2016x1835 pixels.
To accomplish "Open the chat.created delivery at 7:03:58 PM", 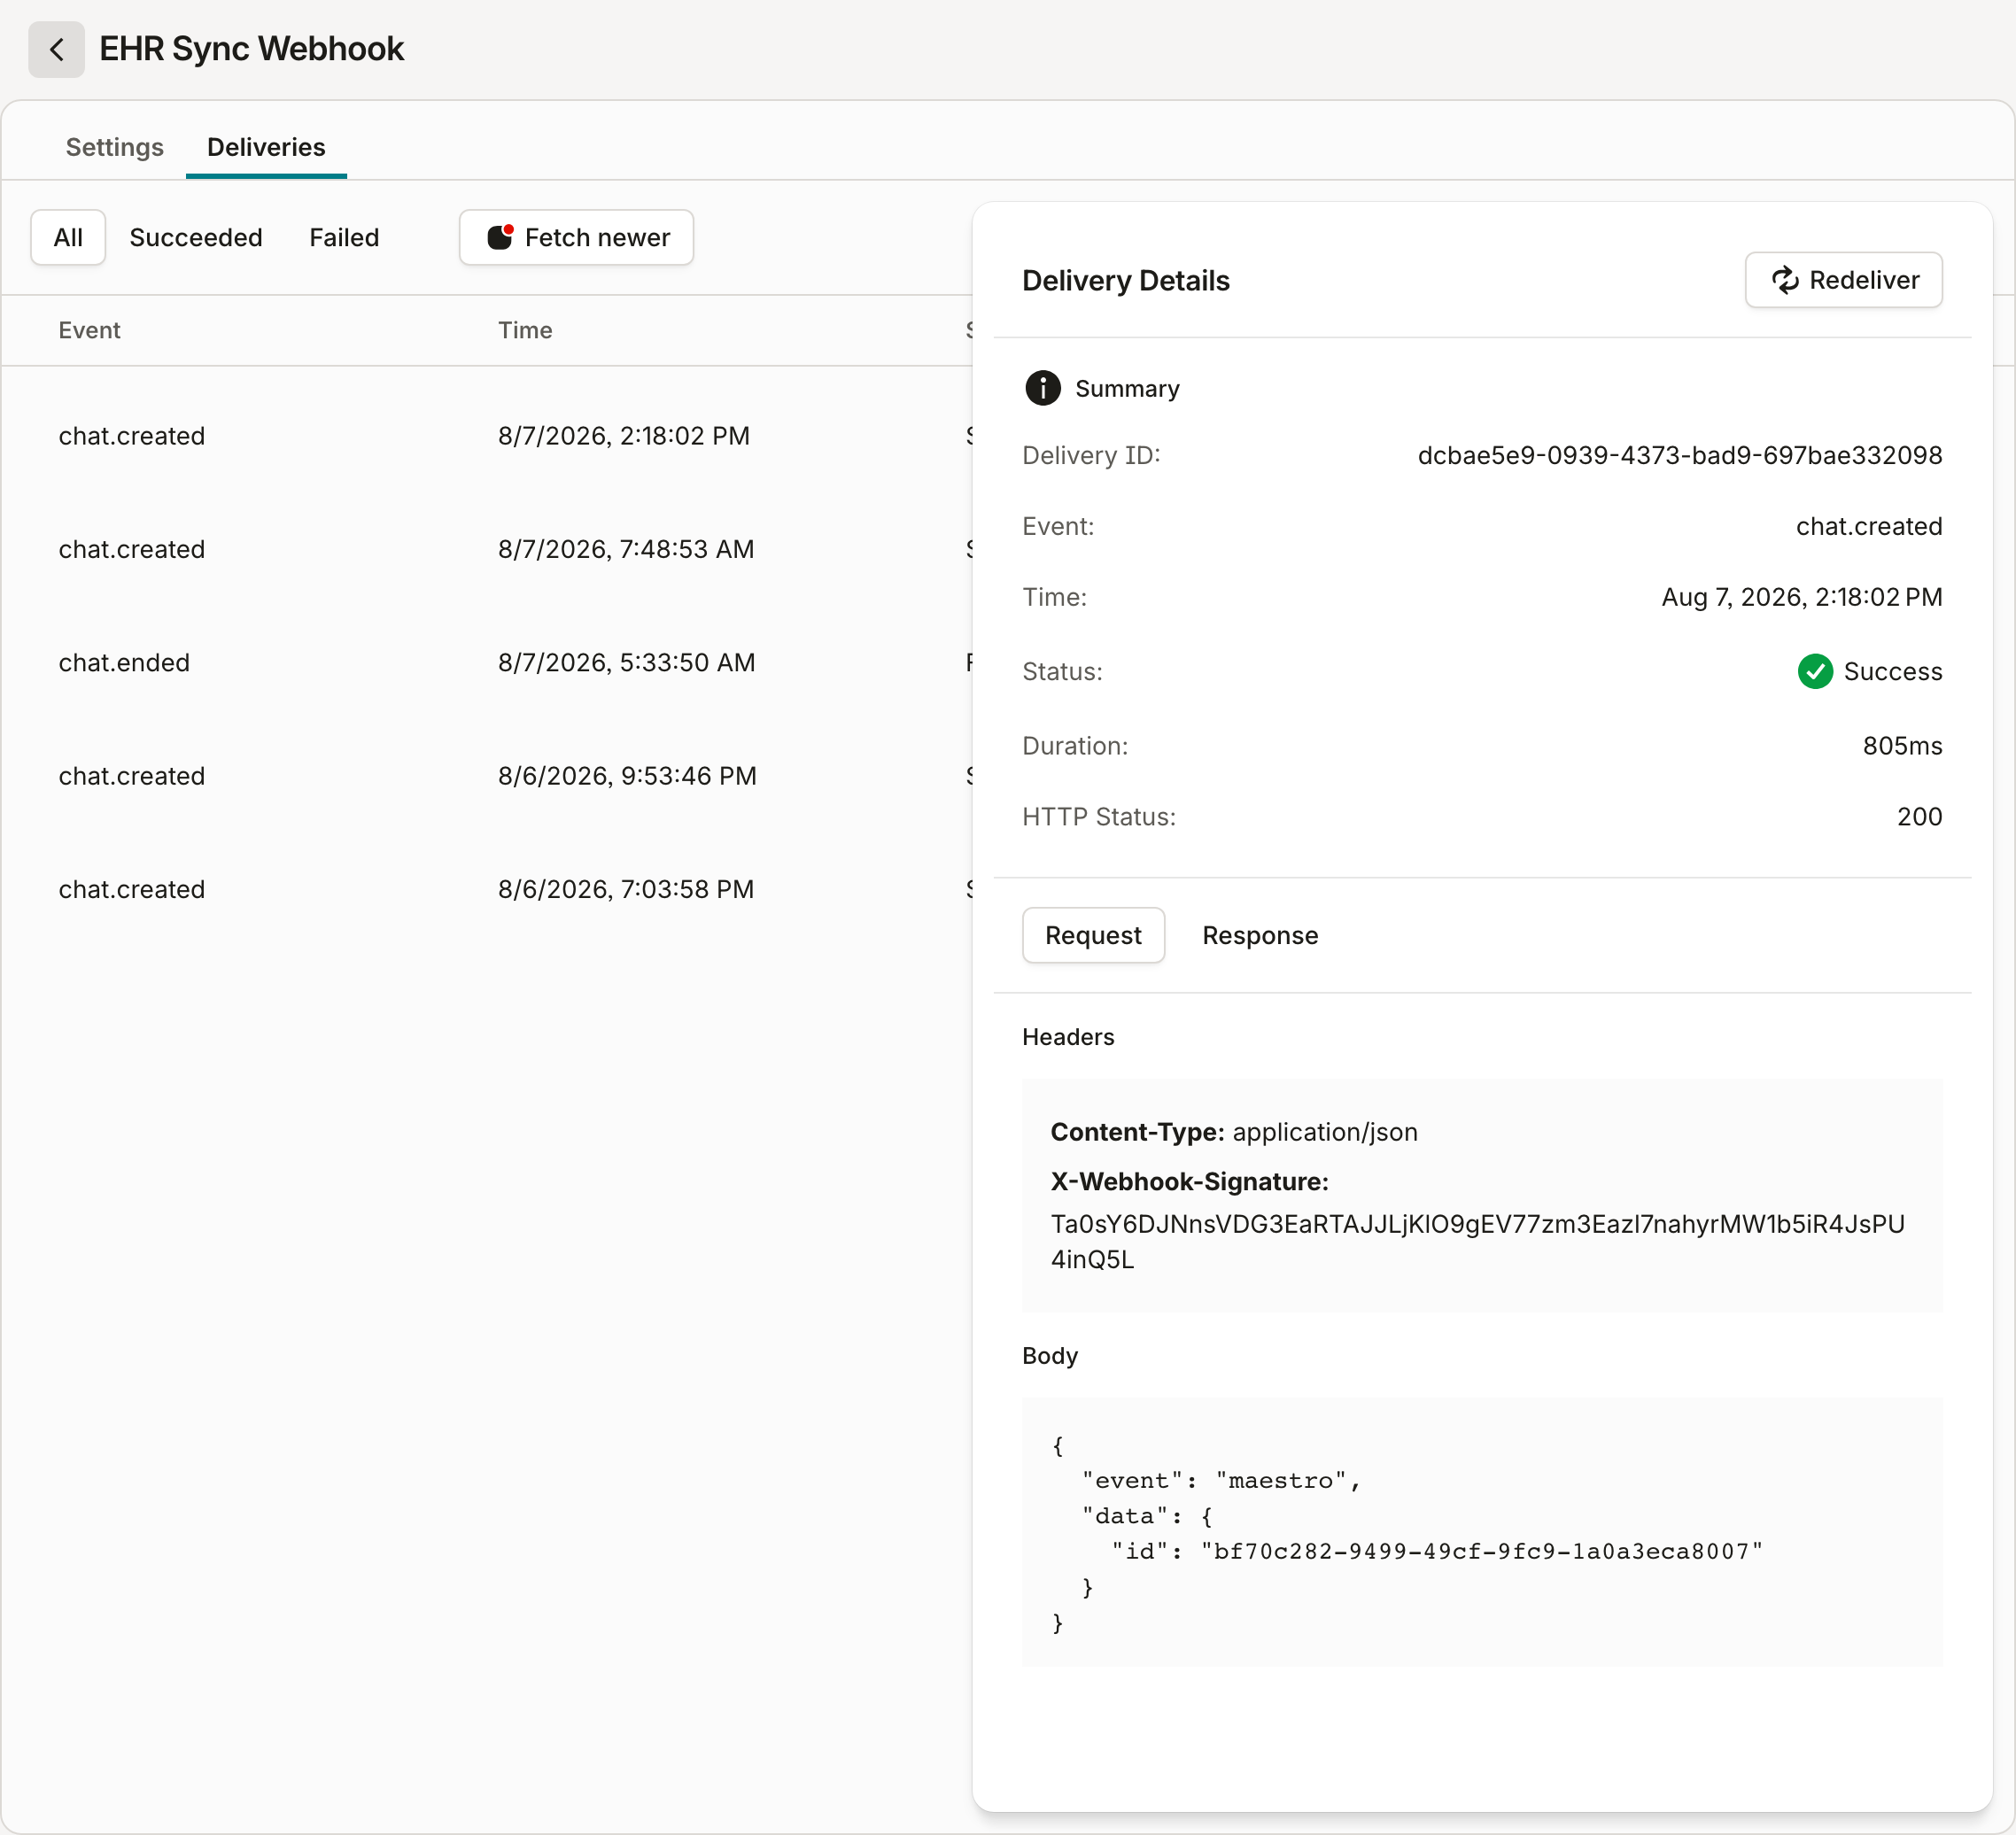I will point(487,889).
